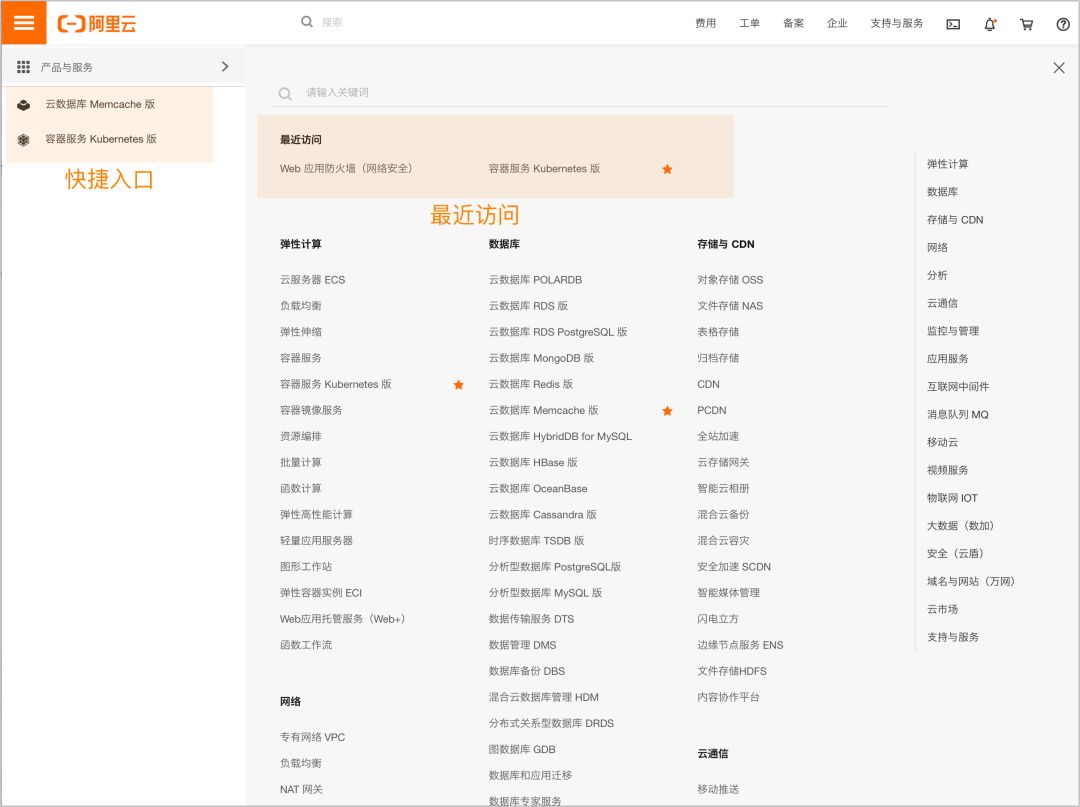Open sidebar shortcut 容器服务 Kubernetes 版

point(101,139)
